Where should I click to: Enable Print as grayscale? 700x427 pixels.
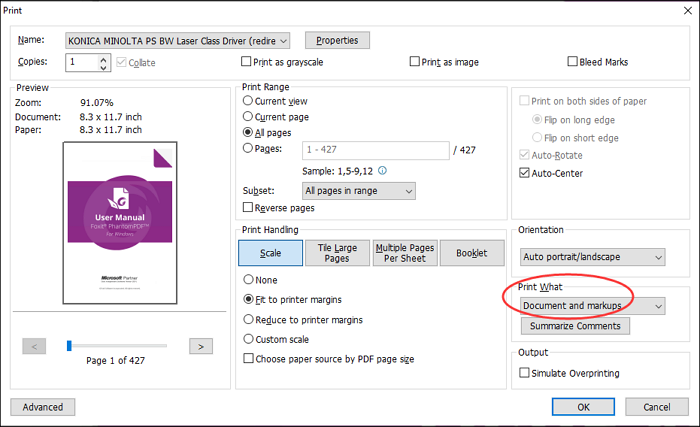coord(246,62)
